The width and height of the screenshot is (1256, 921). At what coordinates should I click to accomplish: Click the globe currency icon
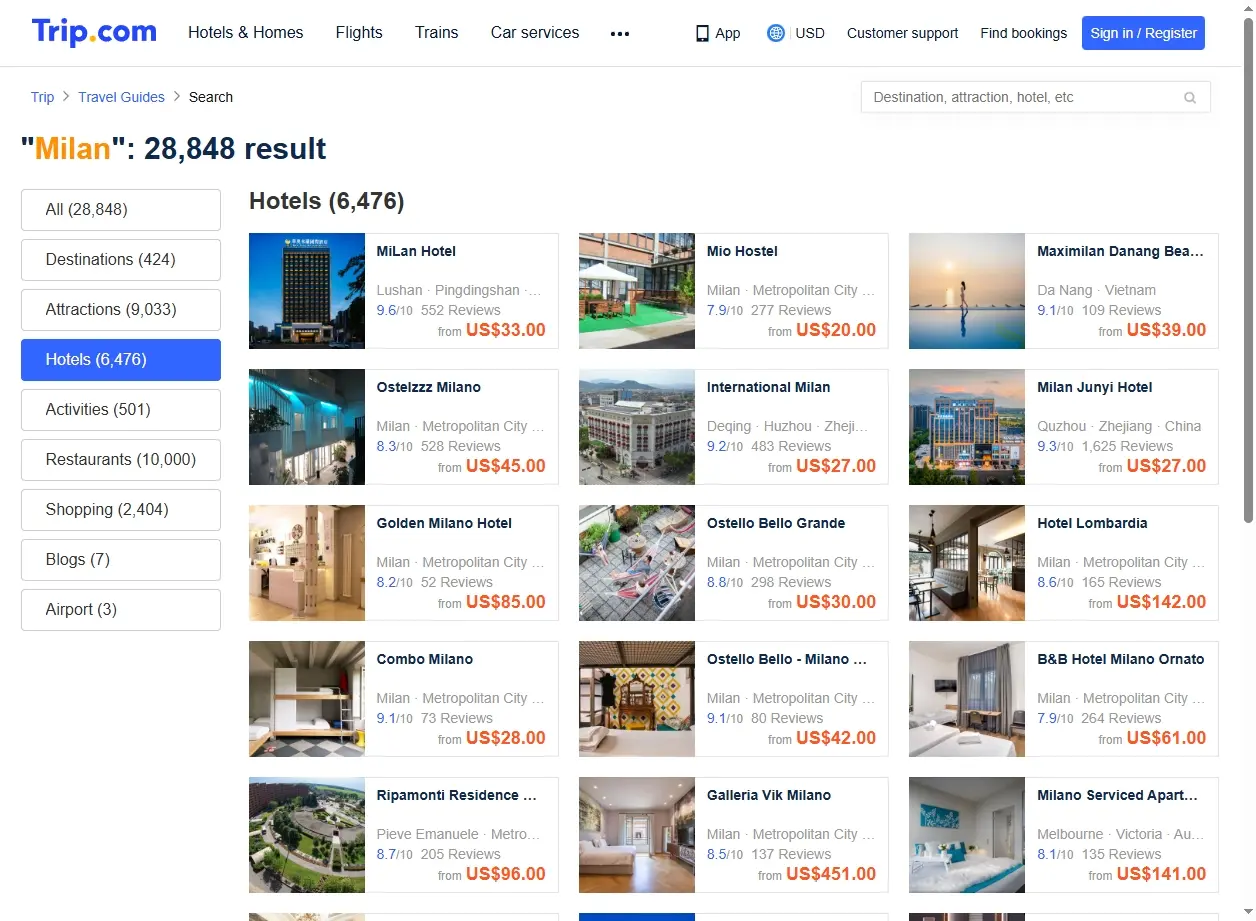point(776,33)
